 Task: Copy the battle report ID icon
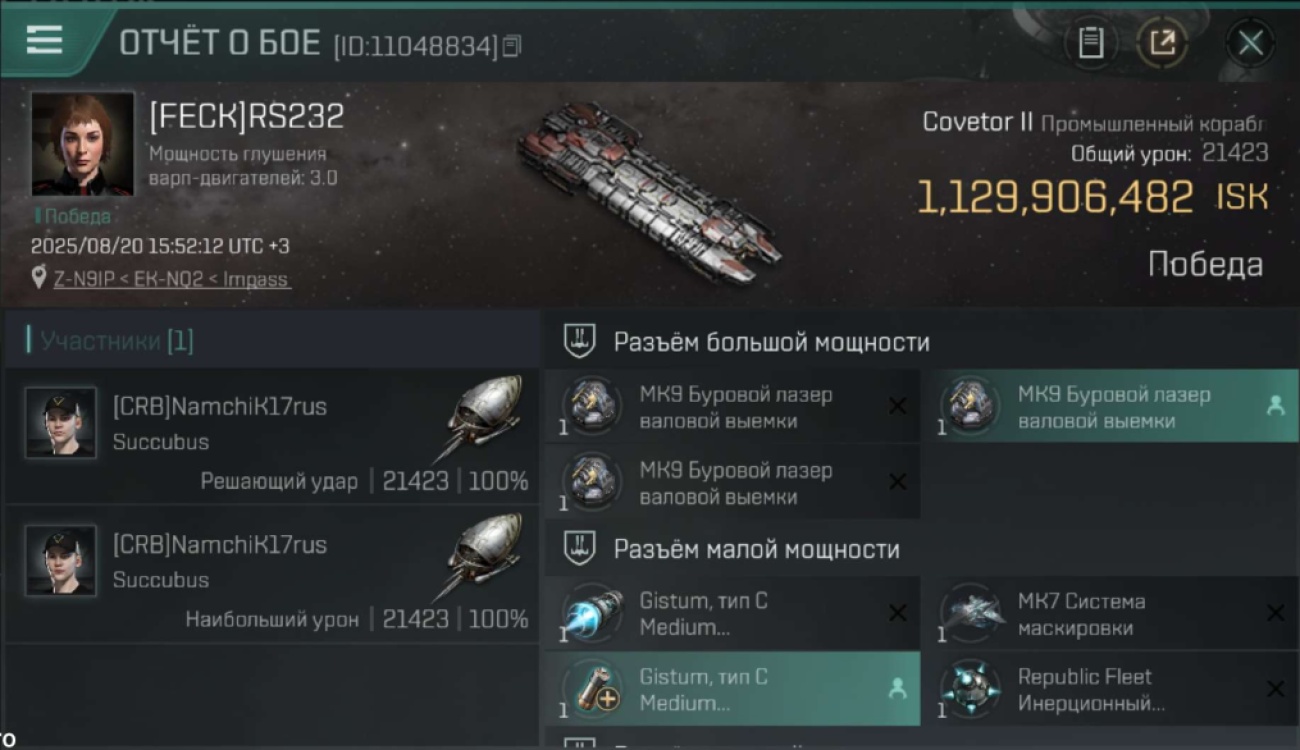pos(512,45)
